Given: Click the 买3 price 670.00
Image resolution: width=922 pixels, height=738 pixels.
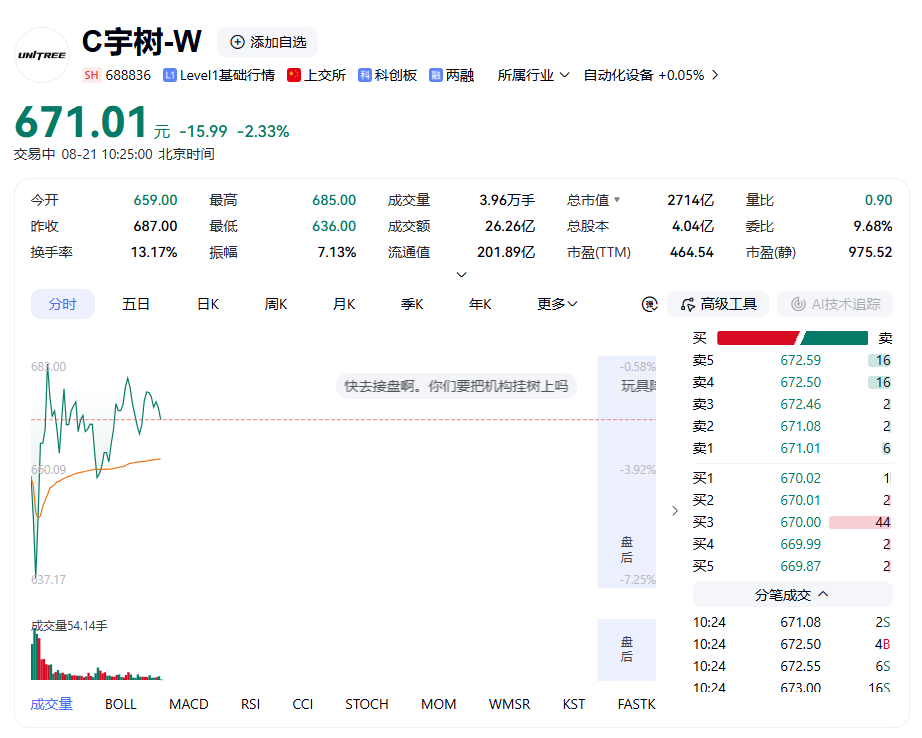Looking at the screenshot, I should pos(800,522).
